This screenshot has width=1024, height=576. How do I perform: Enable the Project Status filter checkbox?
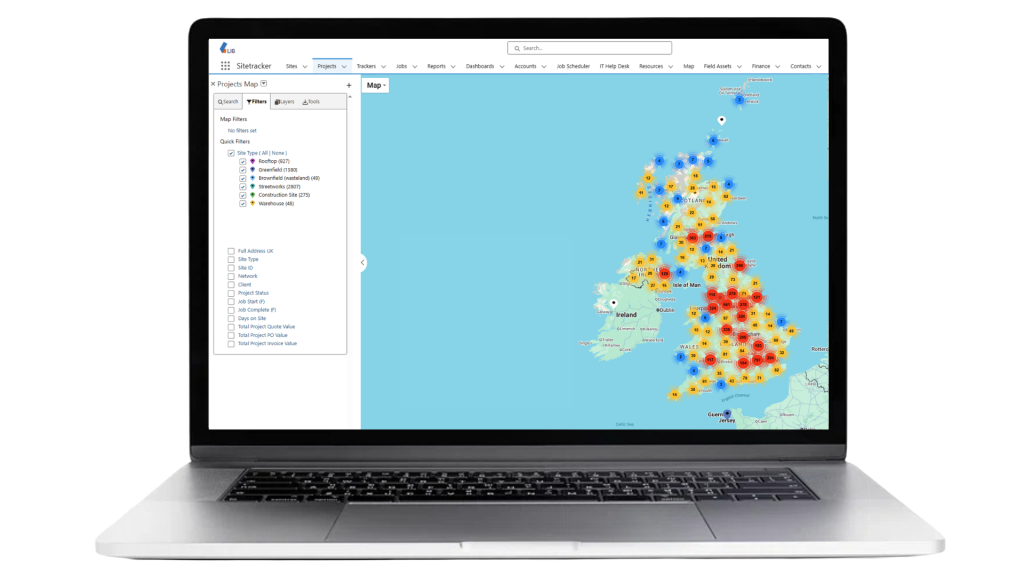tap(231, 293)
